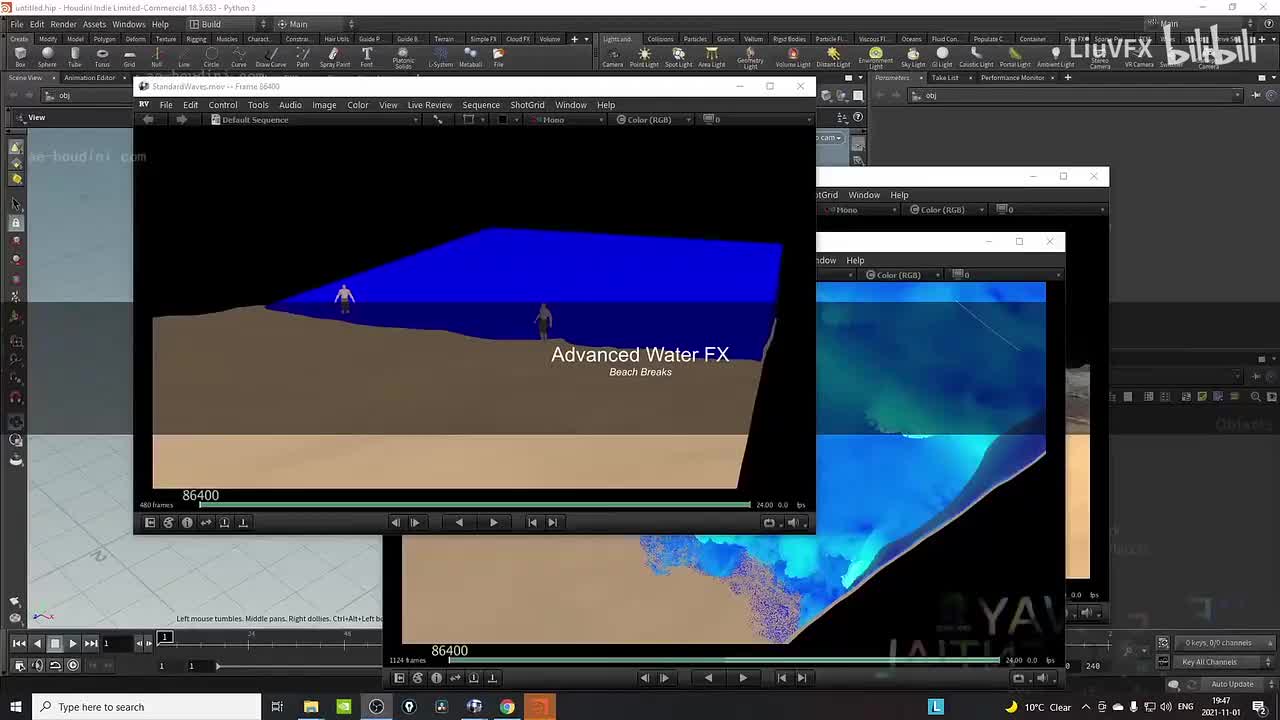Open the Performance Monitor tab
Screen dimensions: 1280x720
pos(1012,78)
